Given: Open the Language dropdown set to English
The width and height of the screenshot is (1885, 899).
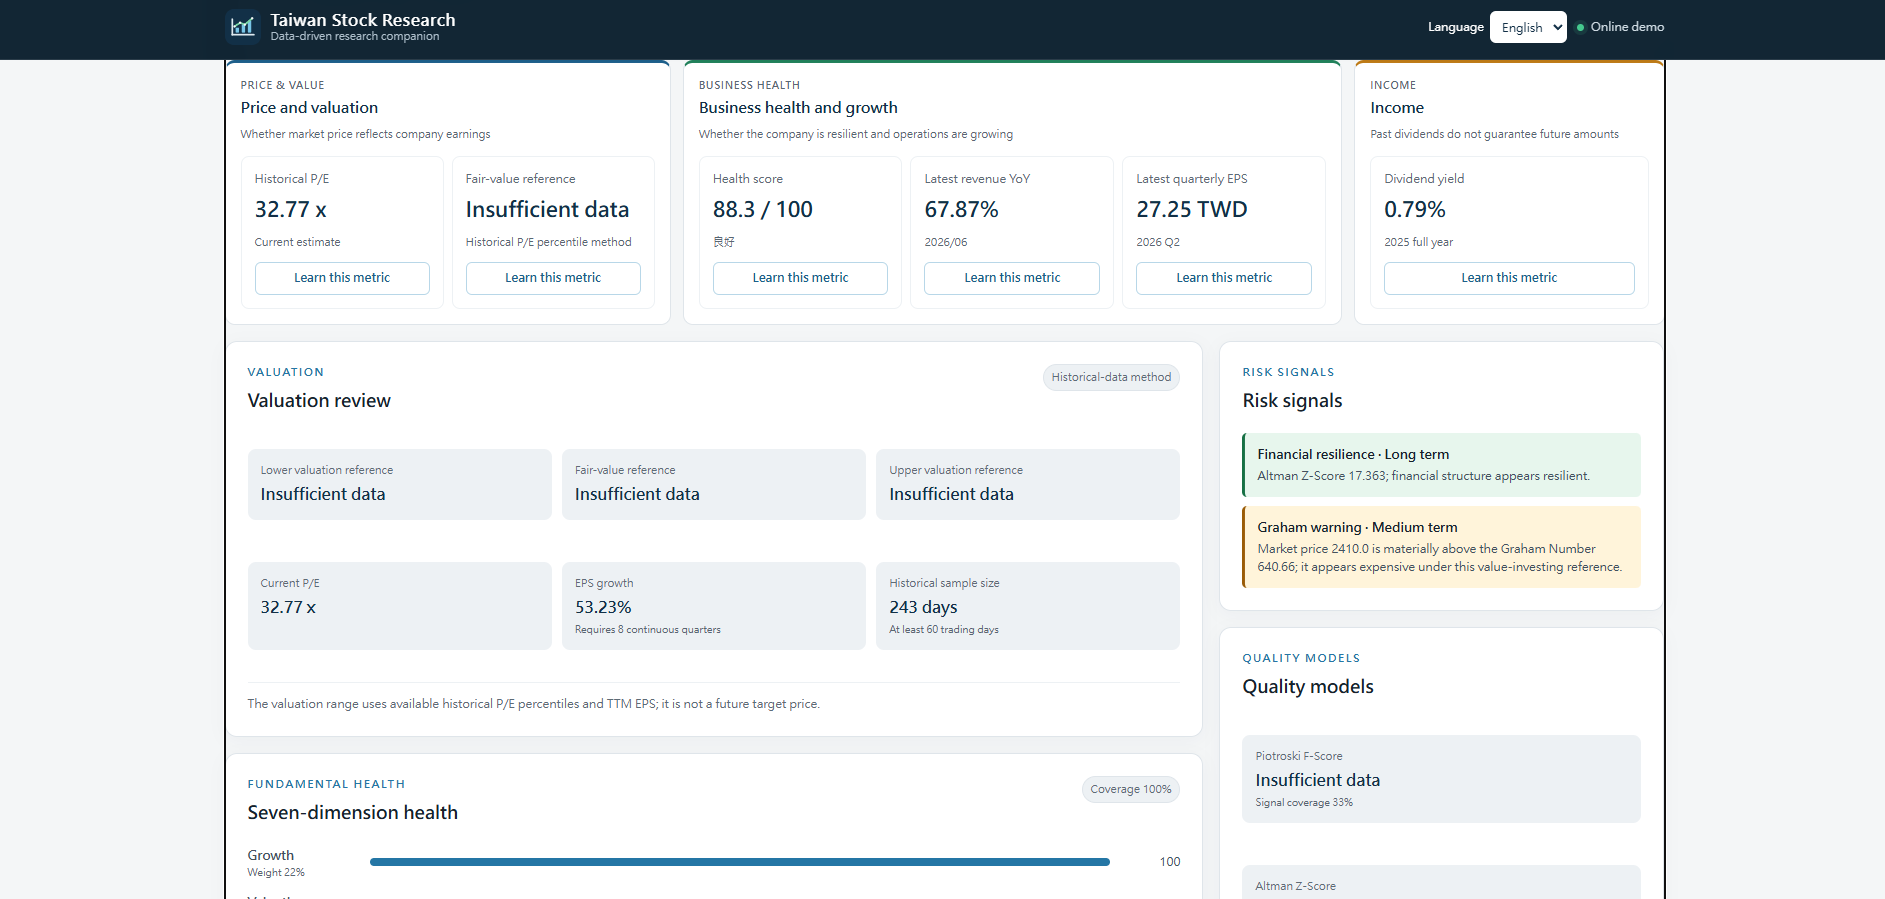Looking at the screenshot, I should (1528, 27).
